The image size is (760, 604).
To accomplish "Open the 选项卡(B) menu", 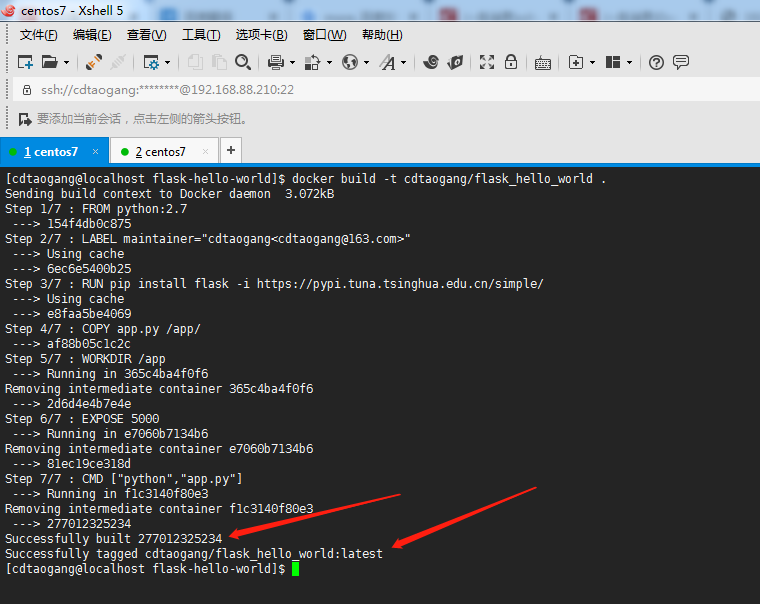I will click(x=262, y=35).
